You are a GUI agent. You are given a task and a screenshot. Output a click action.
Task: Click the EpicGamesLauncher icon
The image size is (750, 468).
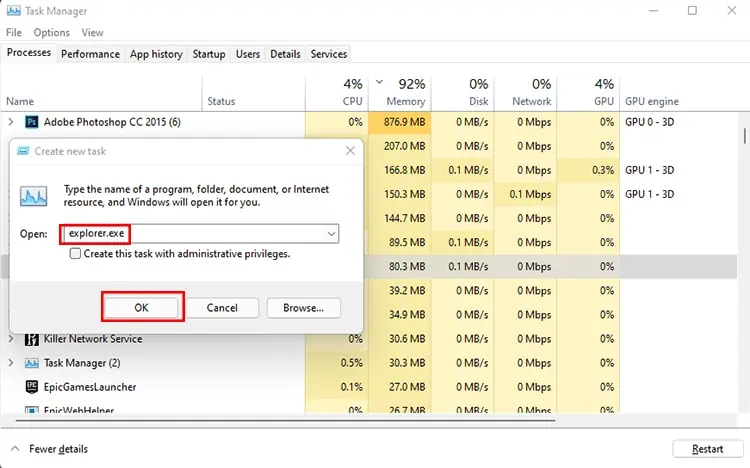click(32, 387)
